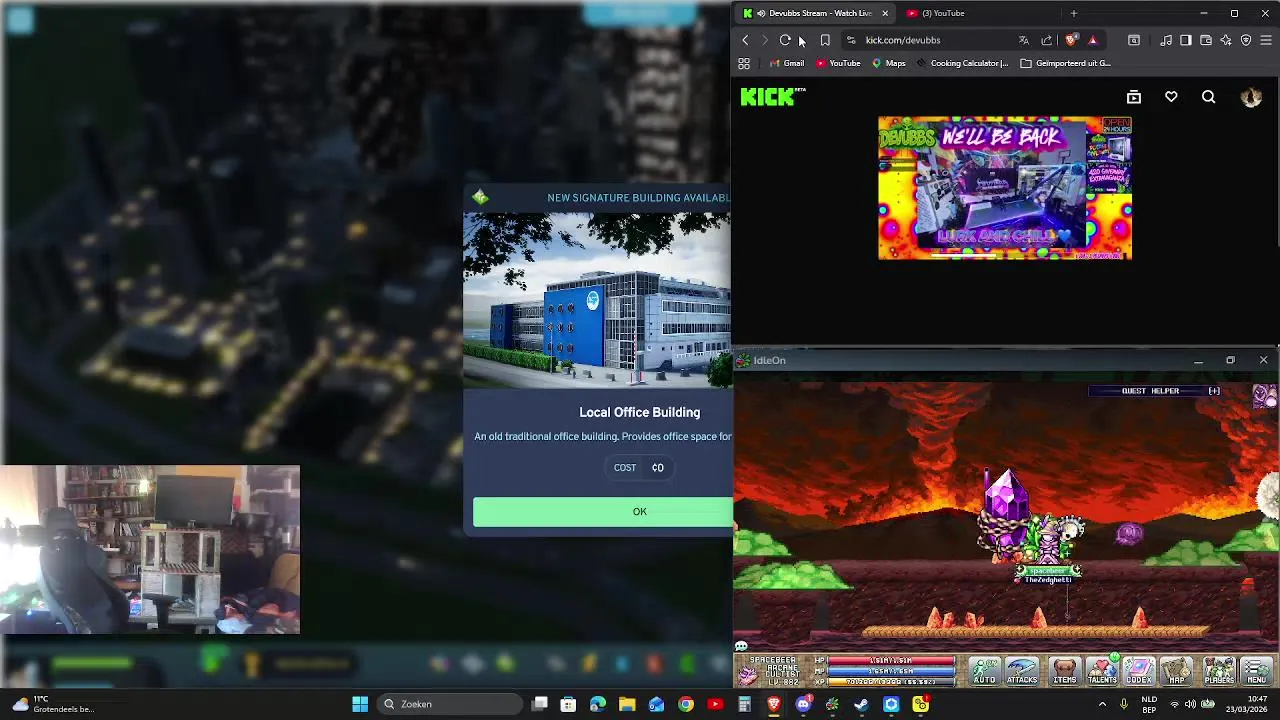
Task: Open the ATTACKS panel in IdleOn
Action: (1022, 671)
